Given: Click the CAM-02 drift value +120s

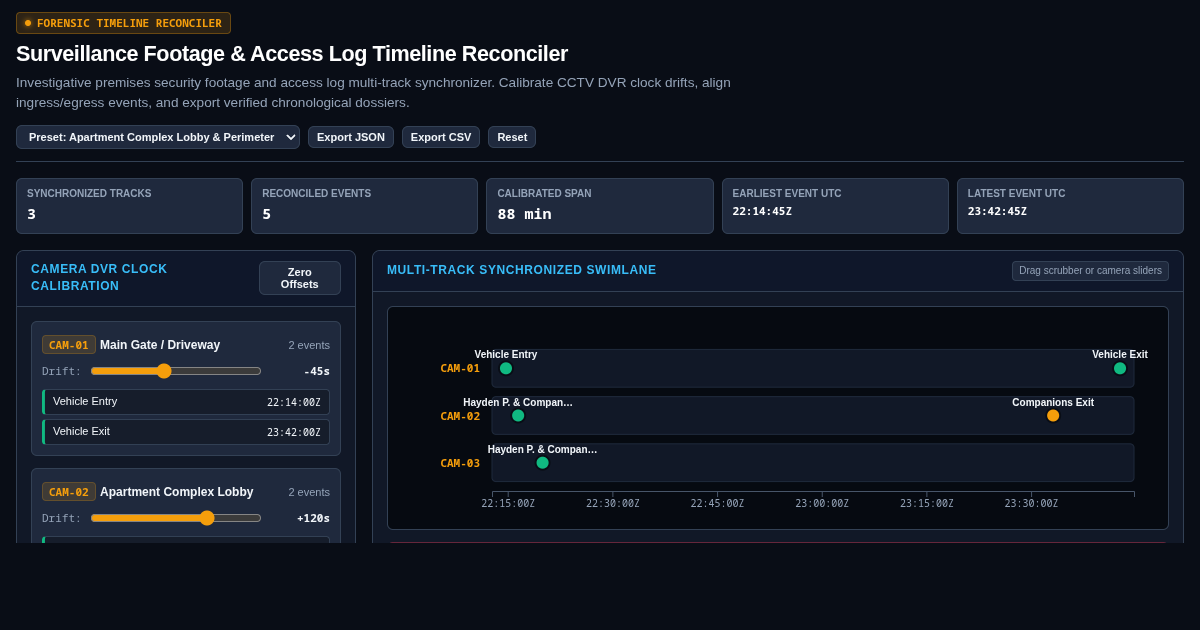Looking at the screenshot, I should coord(313,518).
